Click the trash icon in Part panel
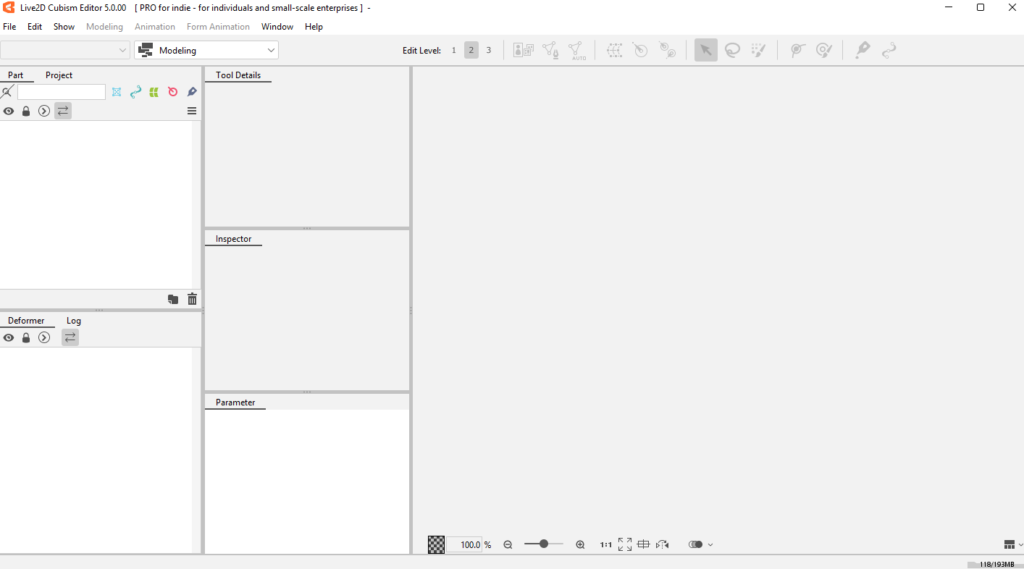The width and height of the screenshot is (1024, 569). pos(192,299)
